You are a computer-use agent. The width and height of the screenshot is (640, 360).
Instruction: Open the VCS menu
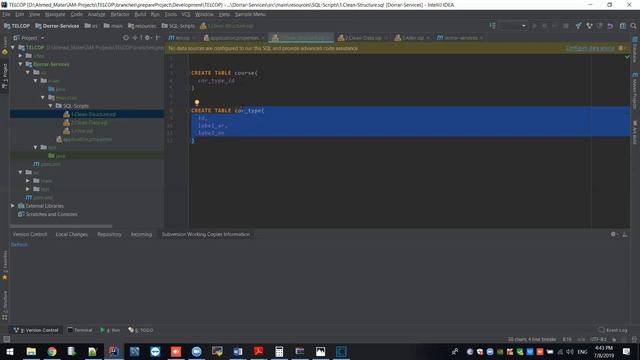[x=186, y=14]
